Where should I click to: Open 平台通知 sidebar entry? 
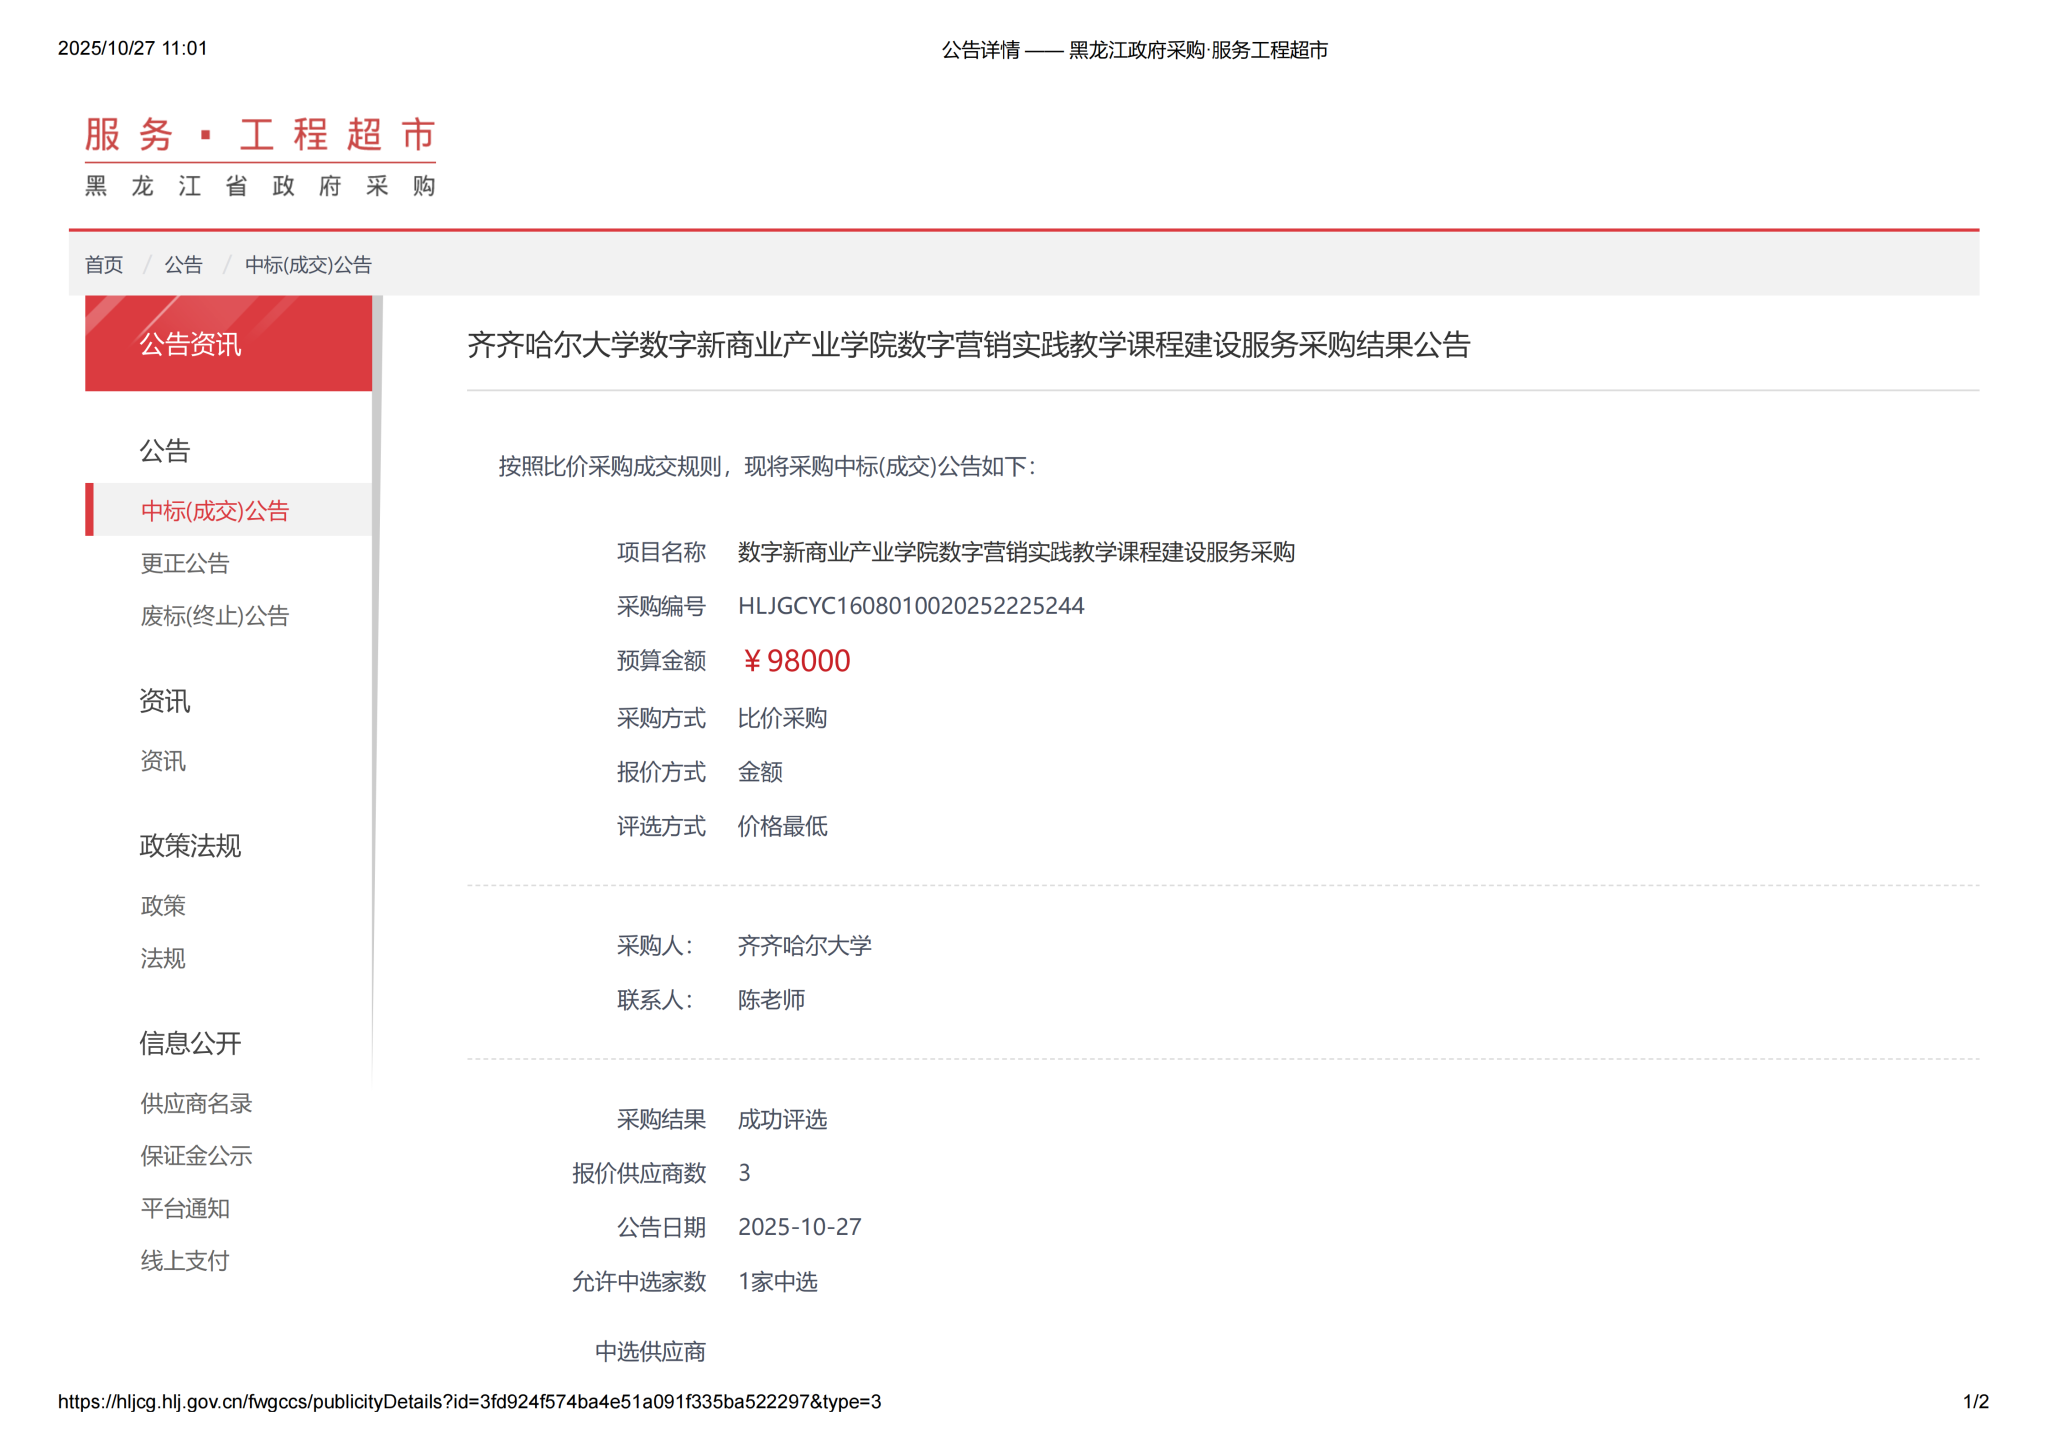click(185, 1209)
